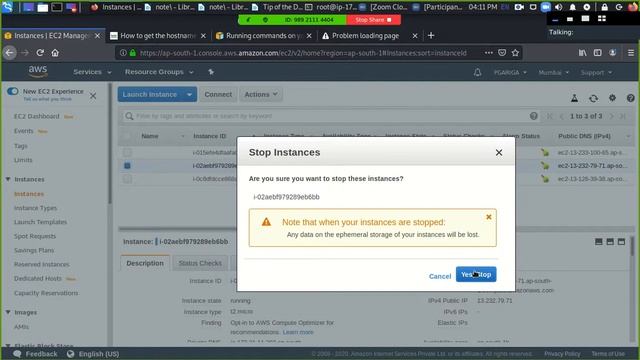Click the Connect button
This screenshot has width=640, height=360.
[x=218, y=94]
